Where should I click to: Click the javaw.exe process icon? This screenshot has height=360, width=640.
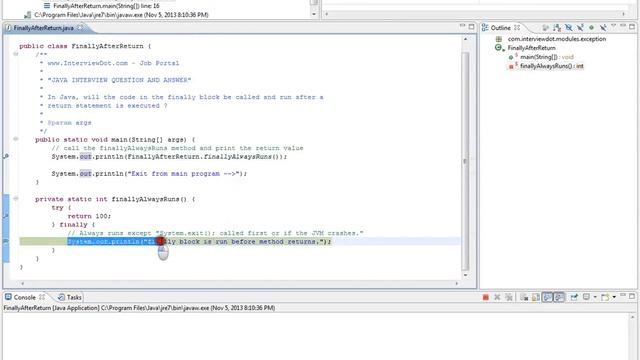pyautogui.click(x=27, y=15)
